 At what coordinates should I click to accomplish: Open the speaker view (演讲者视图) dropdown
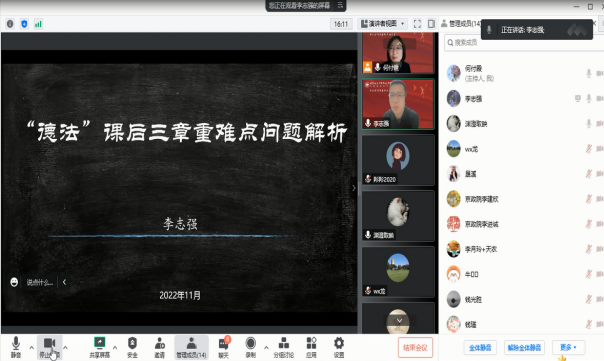point(383,24)
